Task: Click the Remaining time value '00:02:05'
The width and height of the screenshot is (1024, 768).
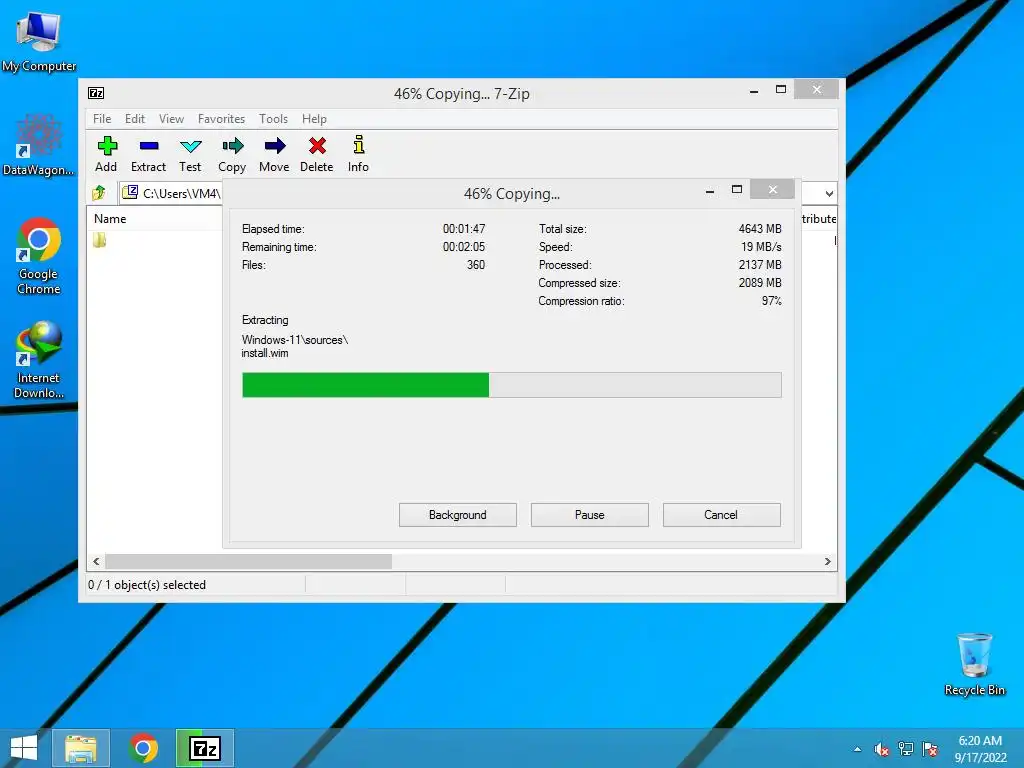Action: [464, 247]
